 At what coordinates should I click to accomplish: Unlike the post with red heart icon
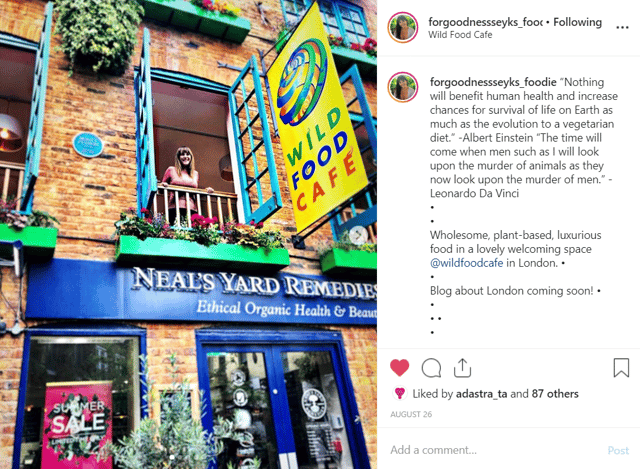coord(399,367)
